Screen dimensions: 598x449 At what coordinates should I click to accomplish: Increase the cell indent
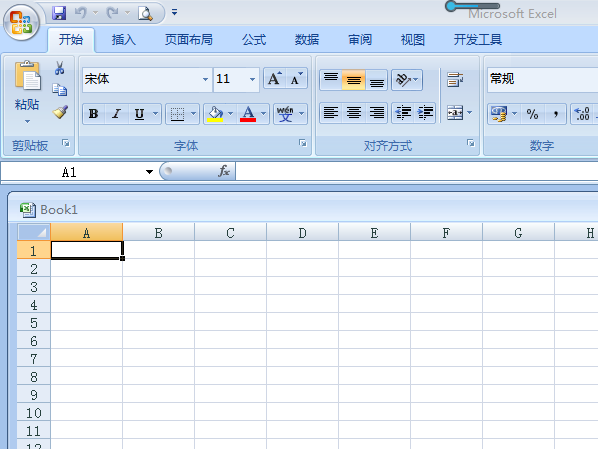425,113
